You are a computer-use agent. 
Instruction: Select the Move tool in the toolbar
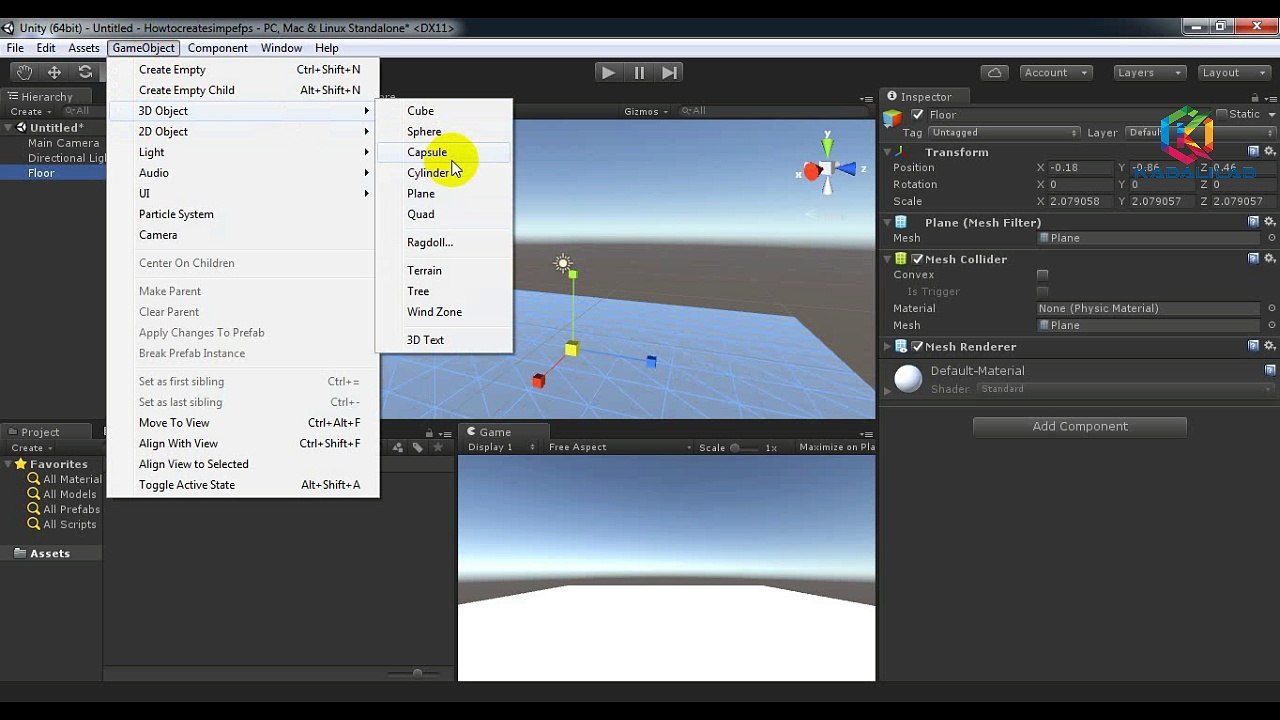(54, 72)
